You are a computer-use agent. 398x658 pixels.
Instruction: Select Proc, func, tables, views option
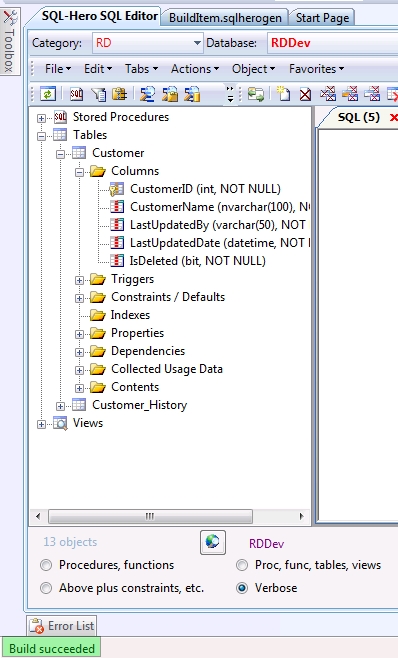[242, 565]
